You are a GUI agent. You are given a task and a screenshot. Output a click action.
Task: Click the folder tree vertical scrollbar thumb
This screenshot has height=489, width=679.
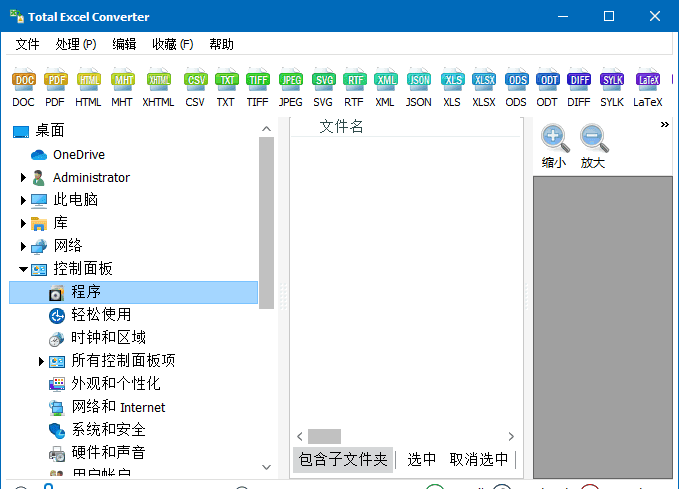266,223
